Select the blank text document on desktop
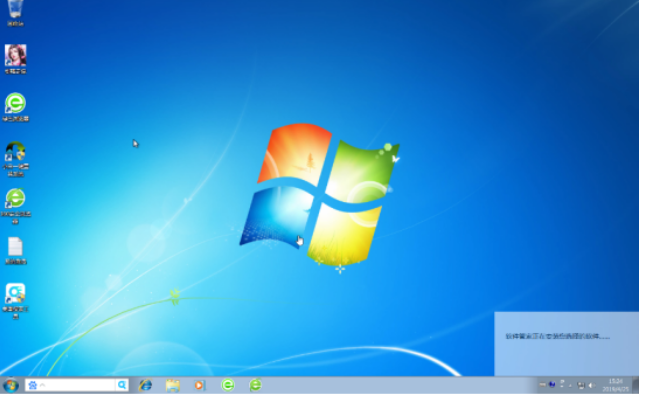 [x=16, y=251]
